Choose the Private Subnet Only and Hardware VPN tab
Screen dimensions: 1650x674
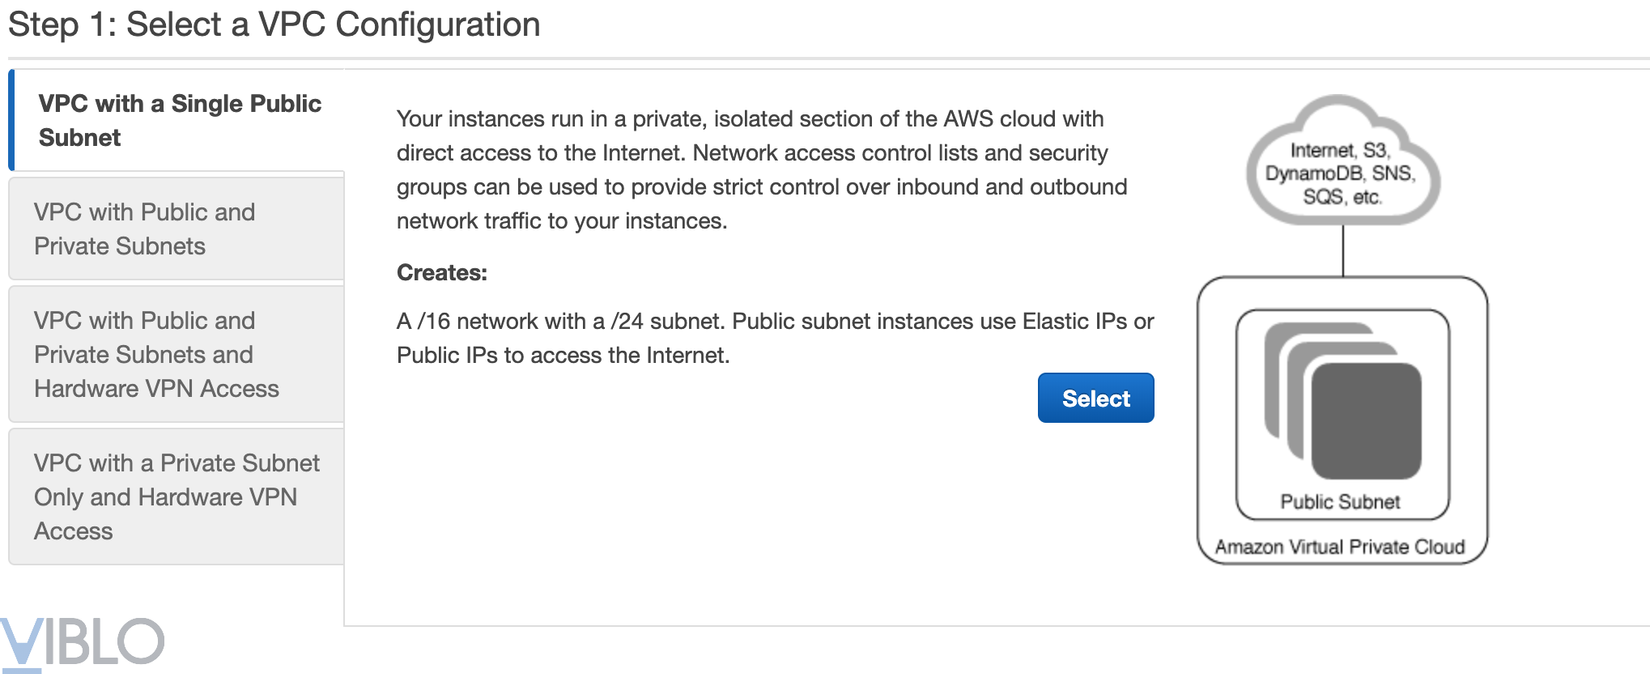(x=176, y=497)
